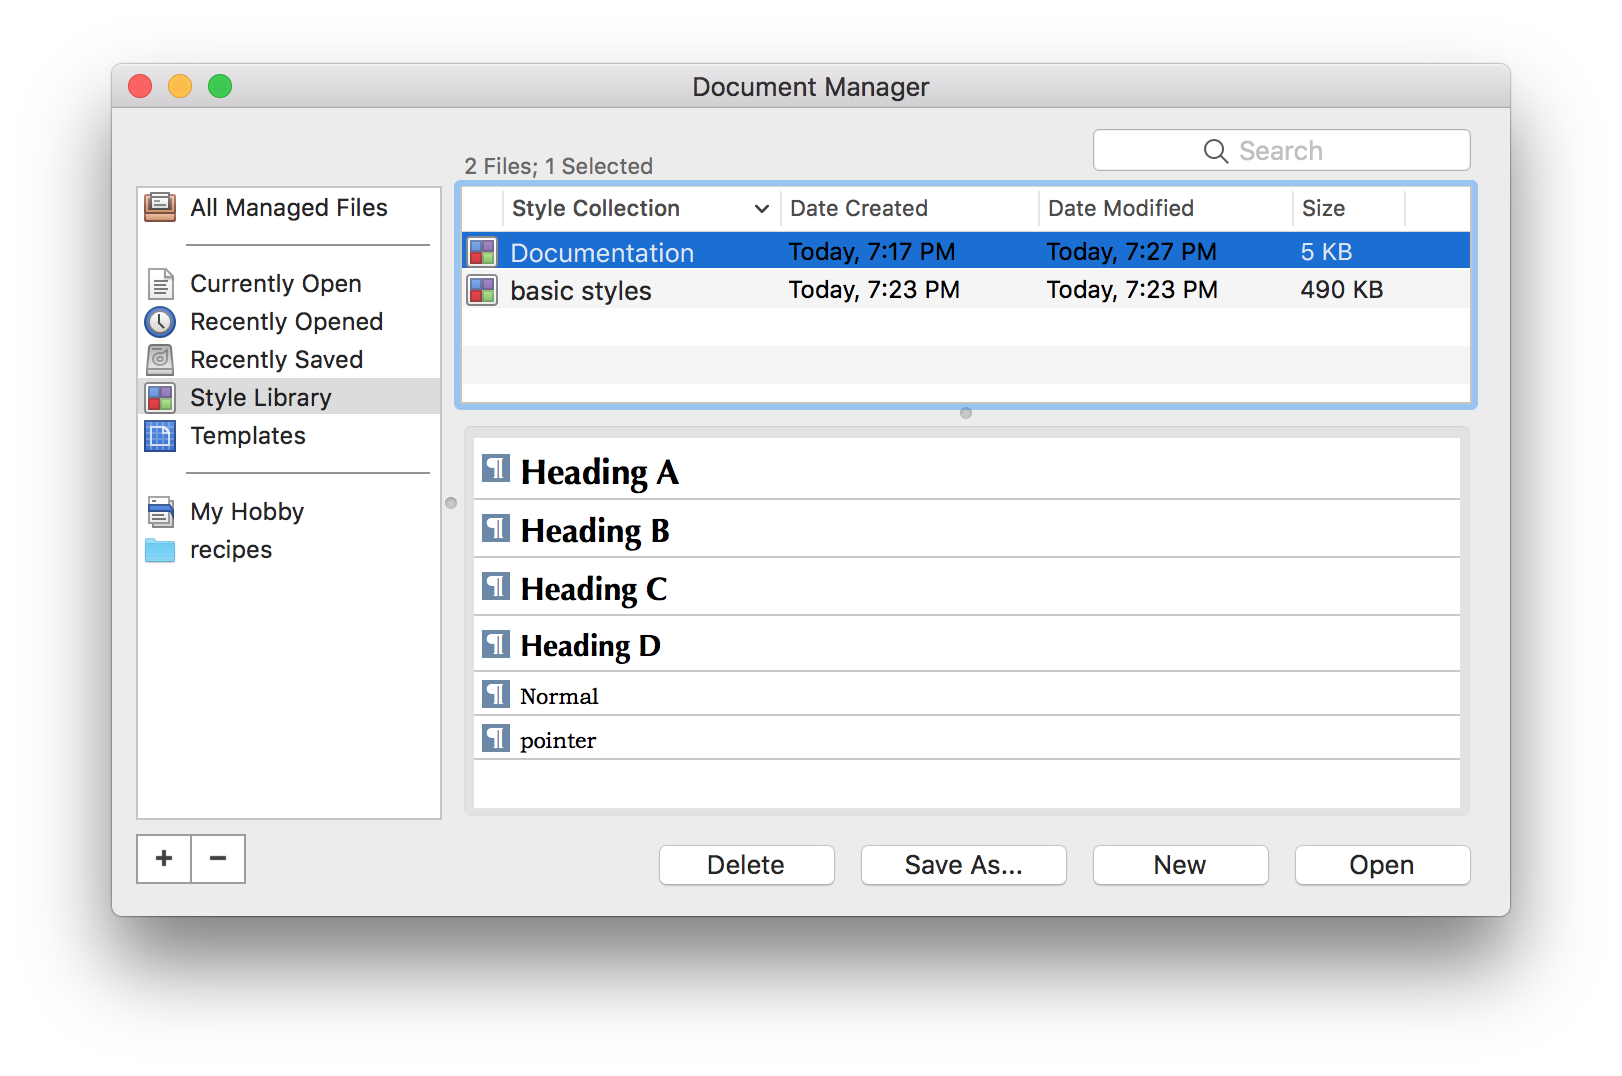Click the paragraph icon beside Heading D
Viewport: 1622px width, 1076px height.
[x=496, y=643]
